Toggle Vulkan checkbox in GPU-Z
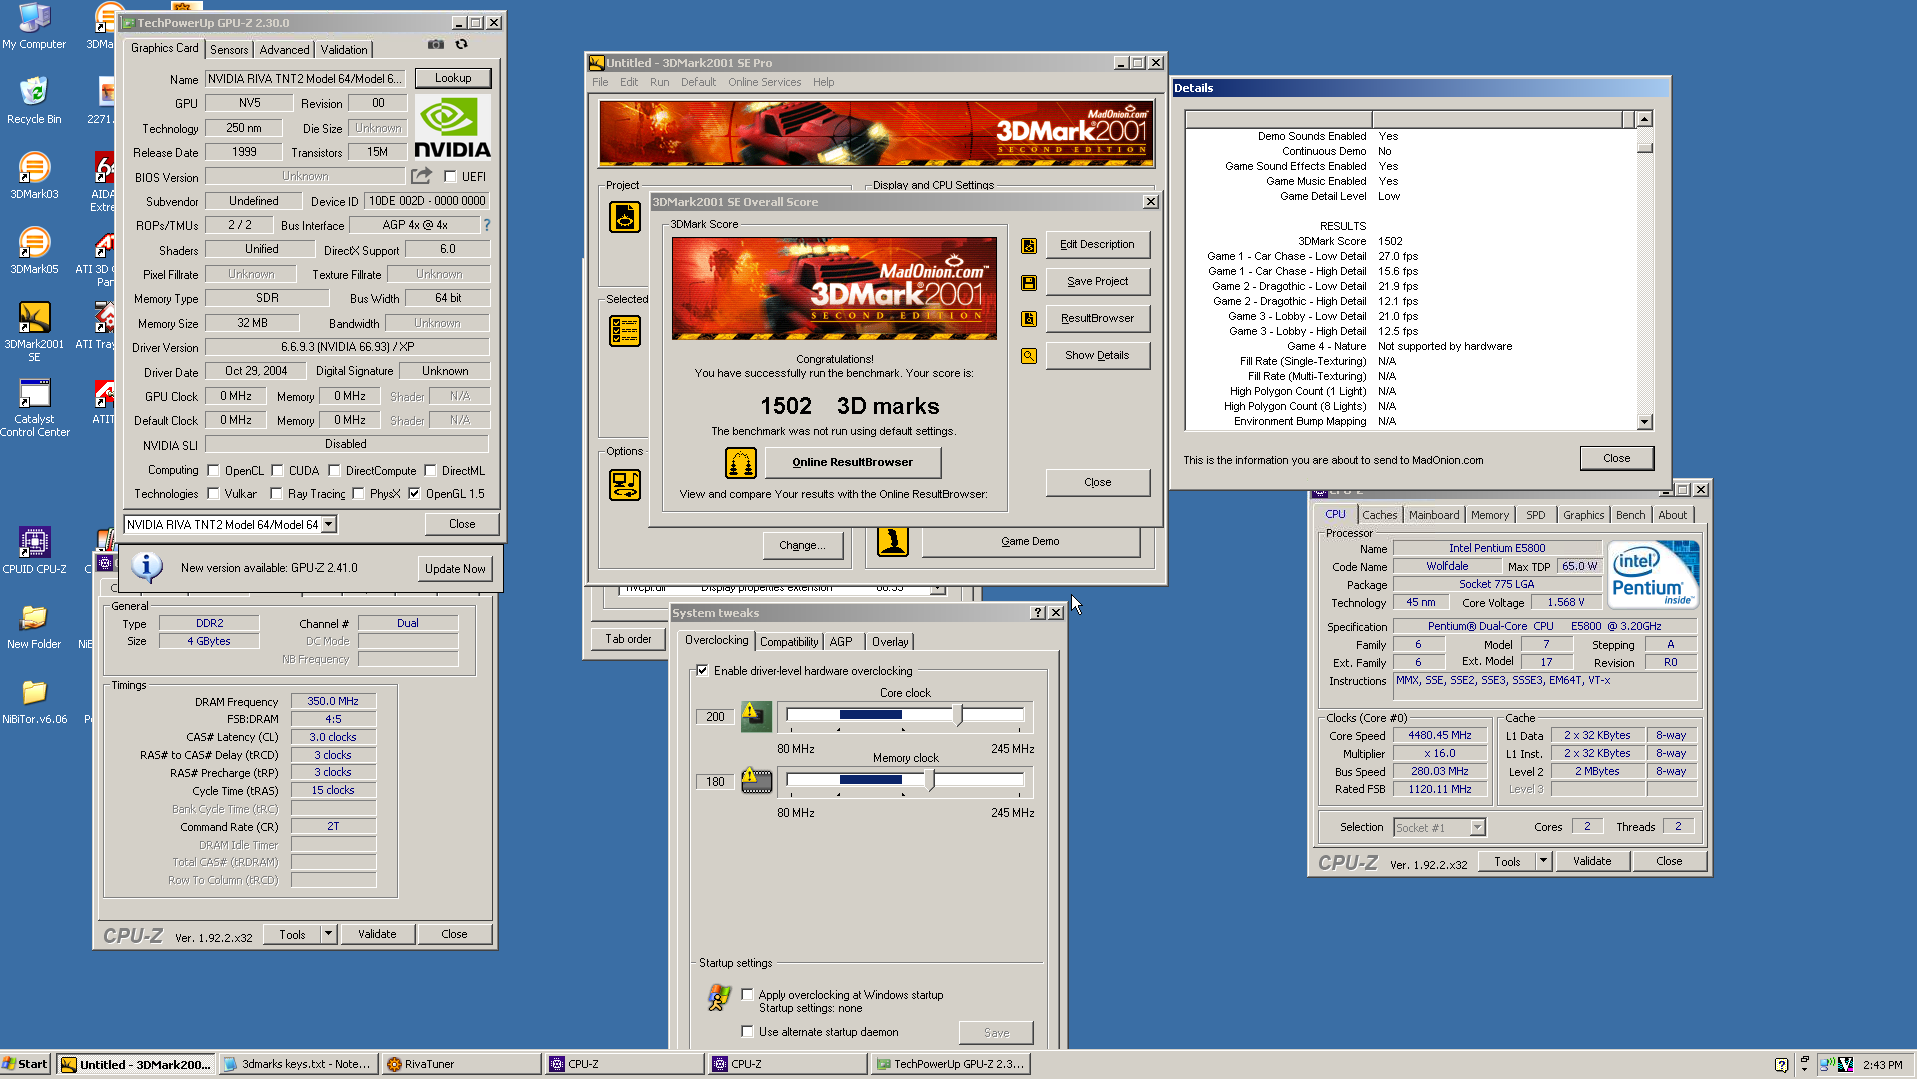The height and width of the screenshot is (1079, 1917). click(213, 494)
